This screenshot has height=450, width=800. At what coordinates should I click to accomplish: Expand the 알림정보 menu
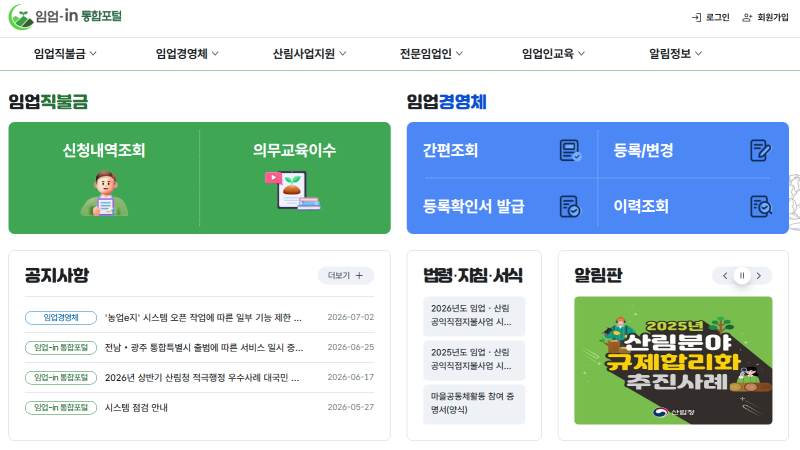tap(675, 54)
